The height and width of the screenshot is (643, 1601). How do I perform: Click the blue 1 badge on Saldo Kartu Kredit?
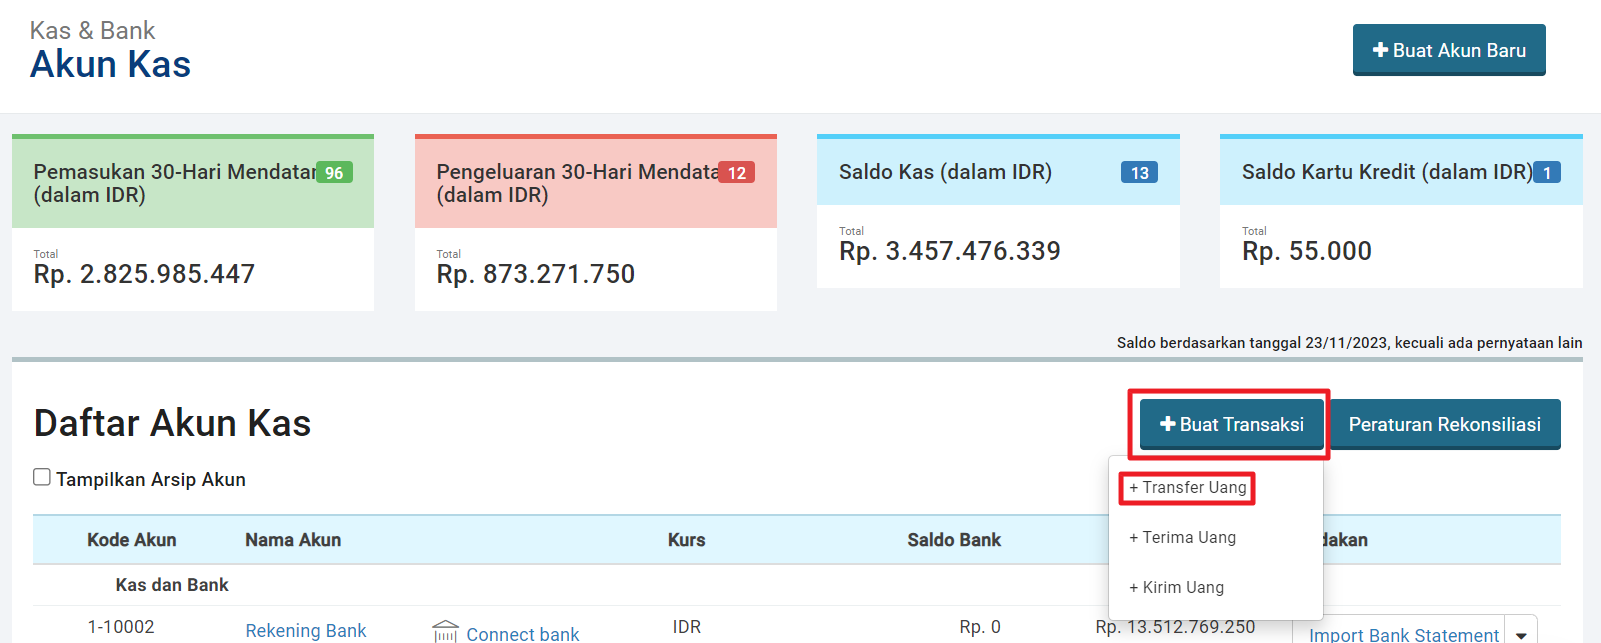[x=1547, y=173]
